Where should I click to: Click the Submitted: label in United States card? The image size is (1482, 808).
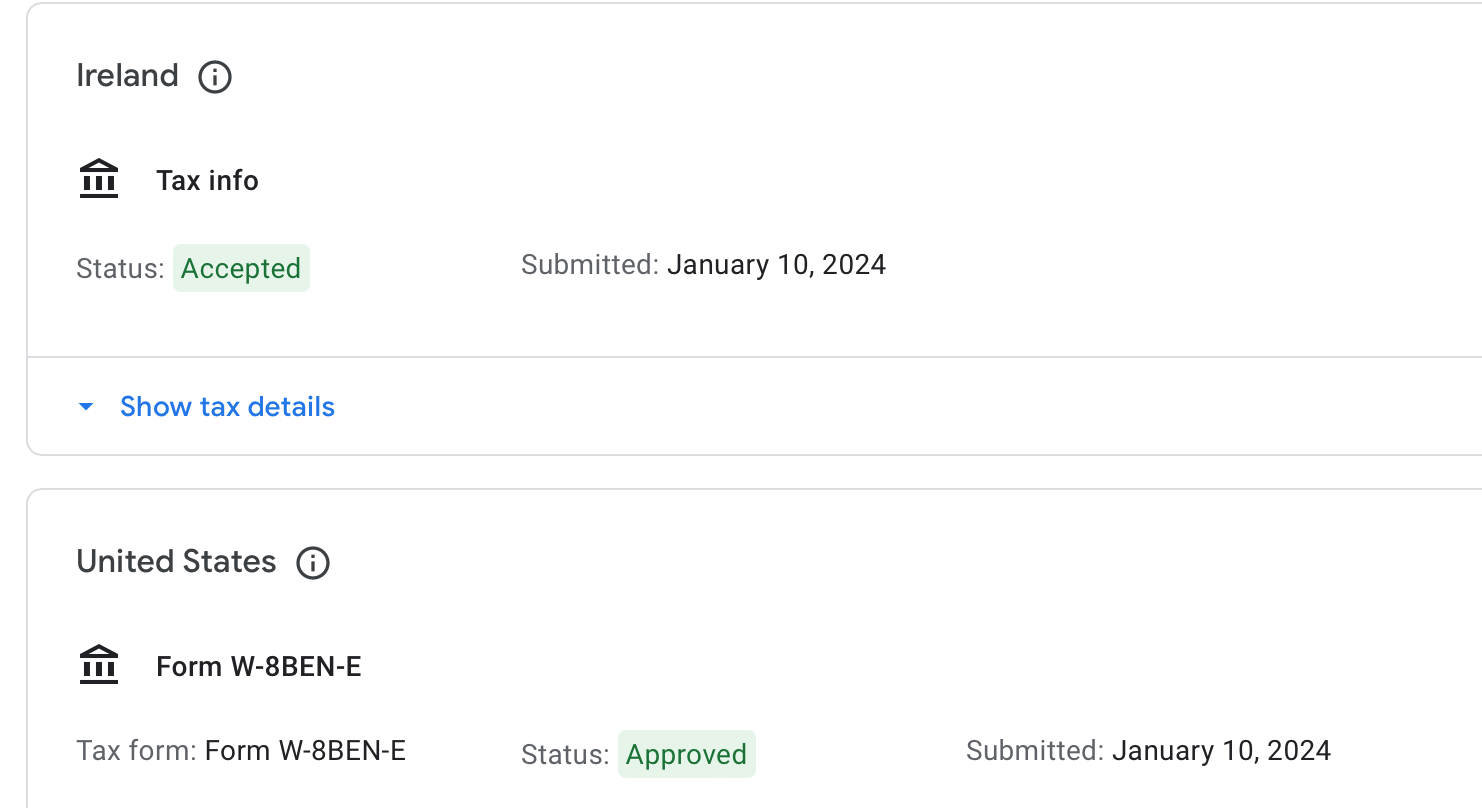tap(1035, 751)
